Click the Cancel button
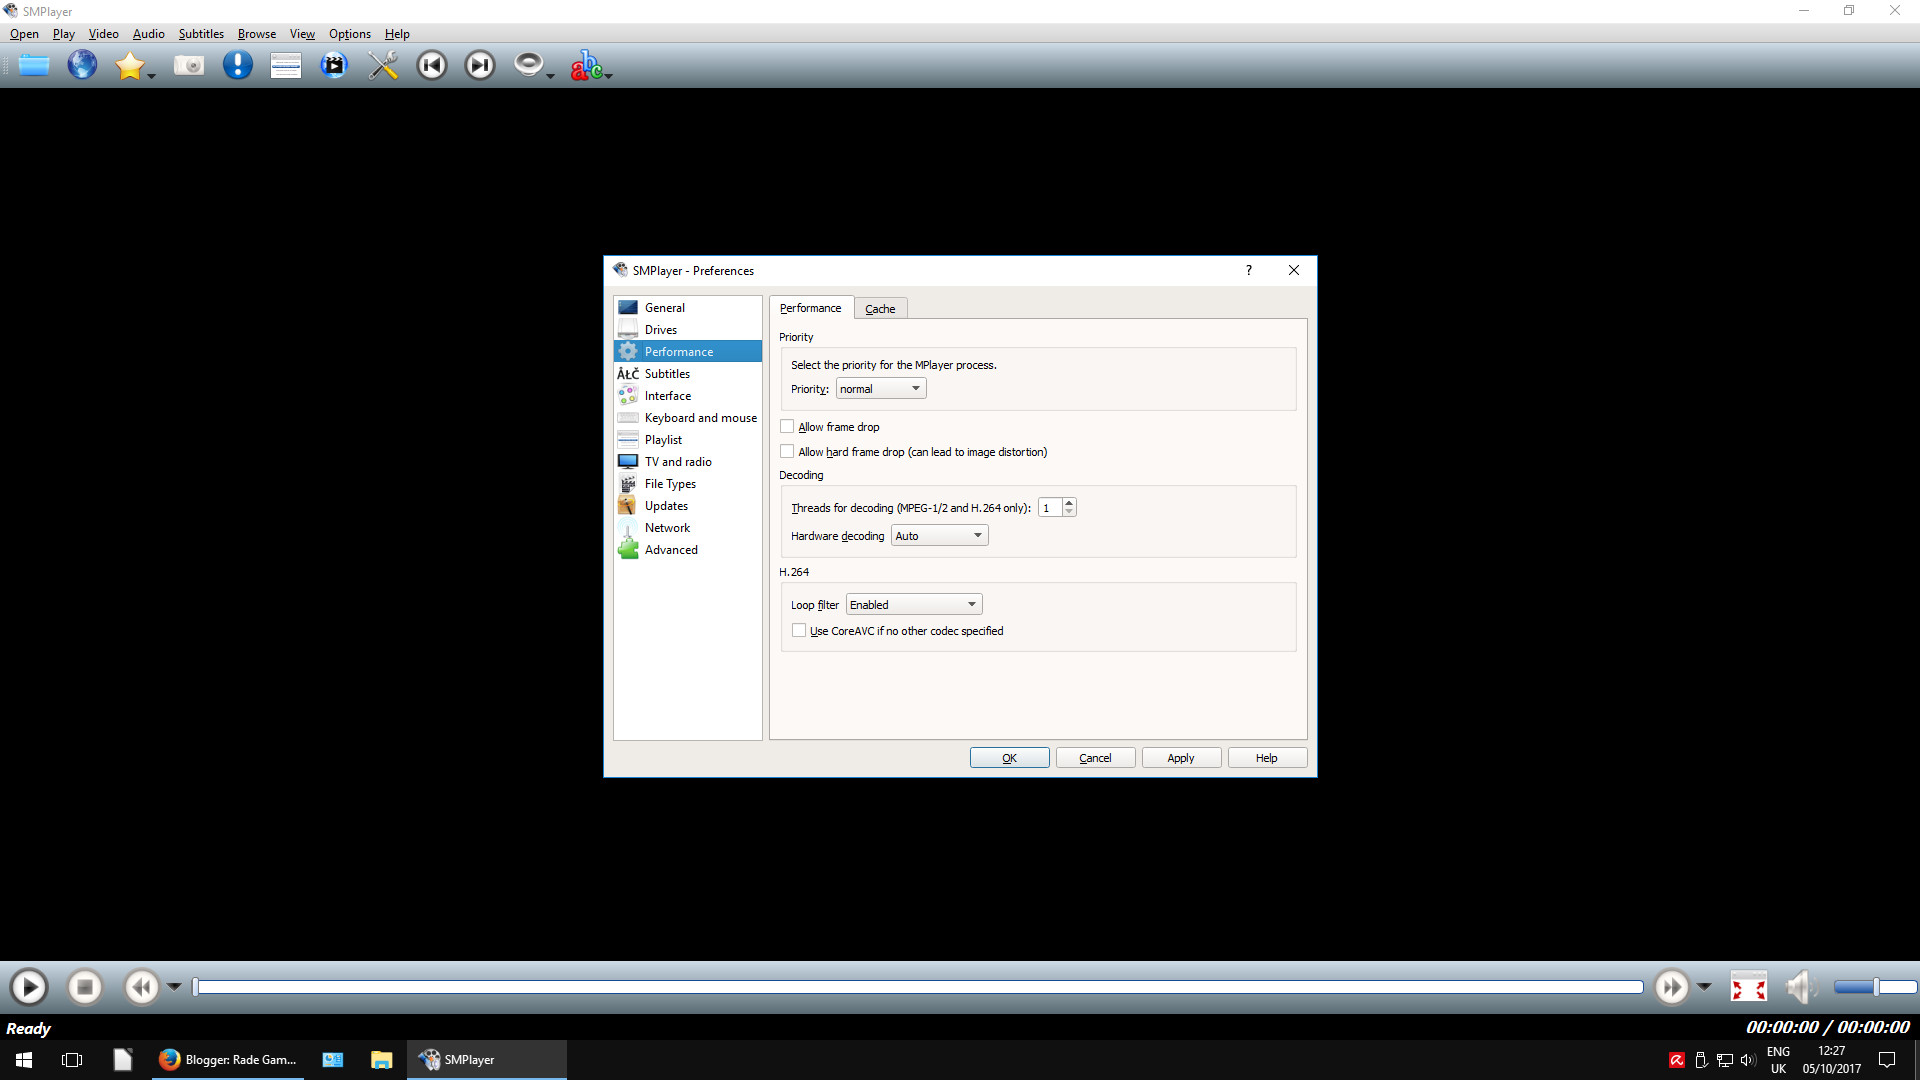This screenshot has height=1080, width=1920. pos(1095,758)
